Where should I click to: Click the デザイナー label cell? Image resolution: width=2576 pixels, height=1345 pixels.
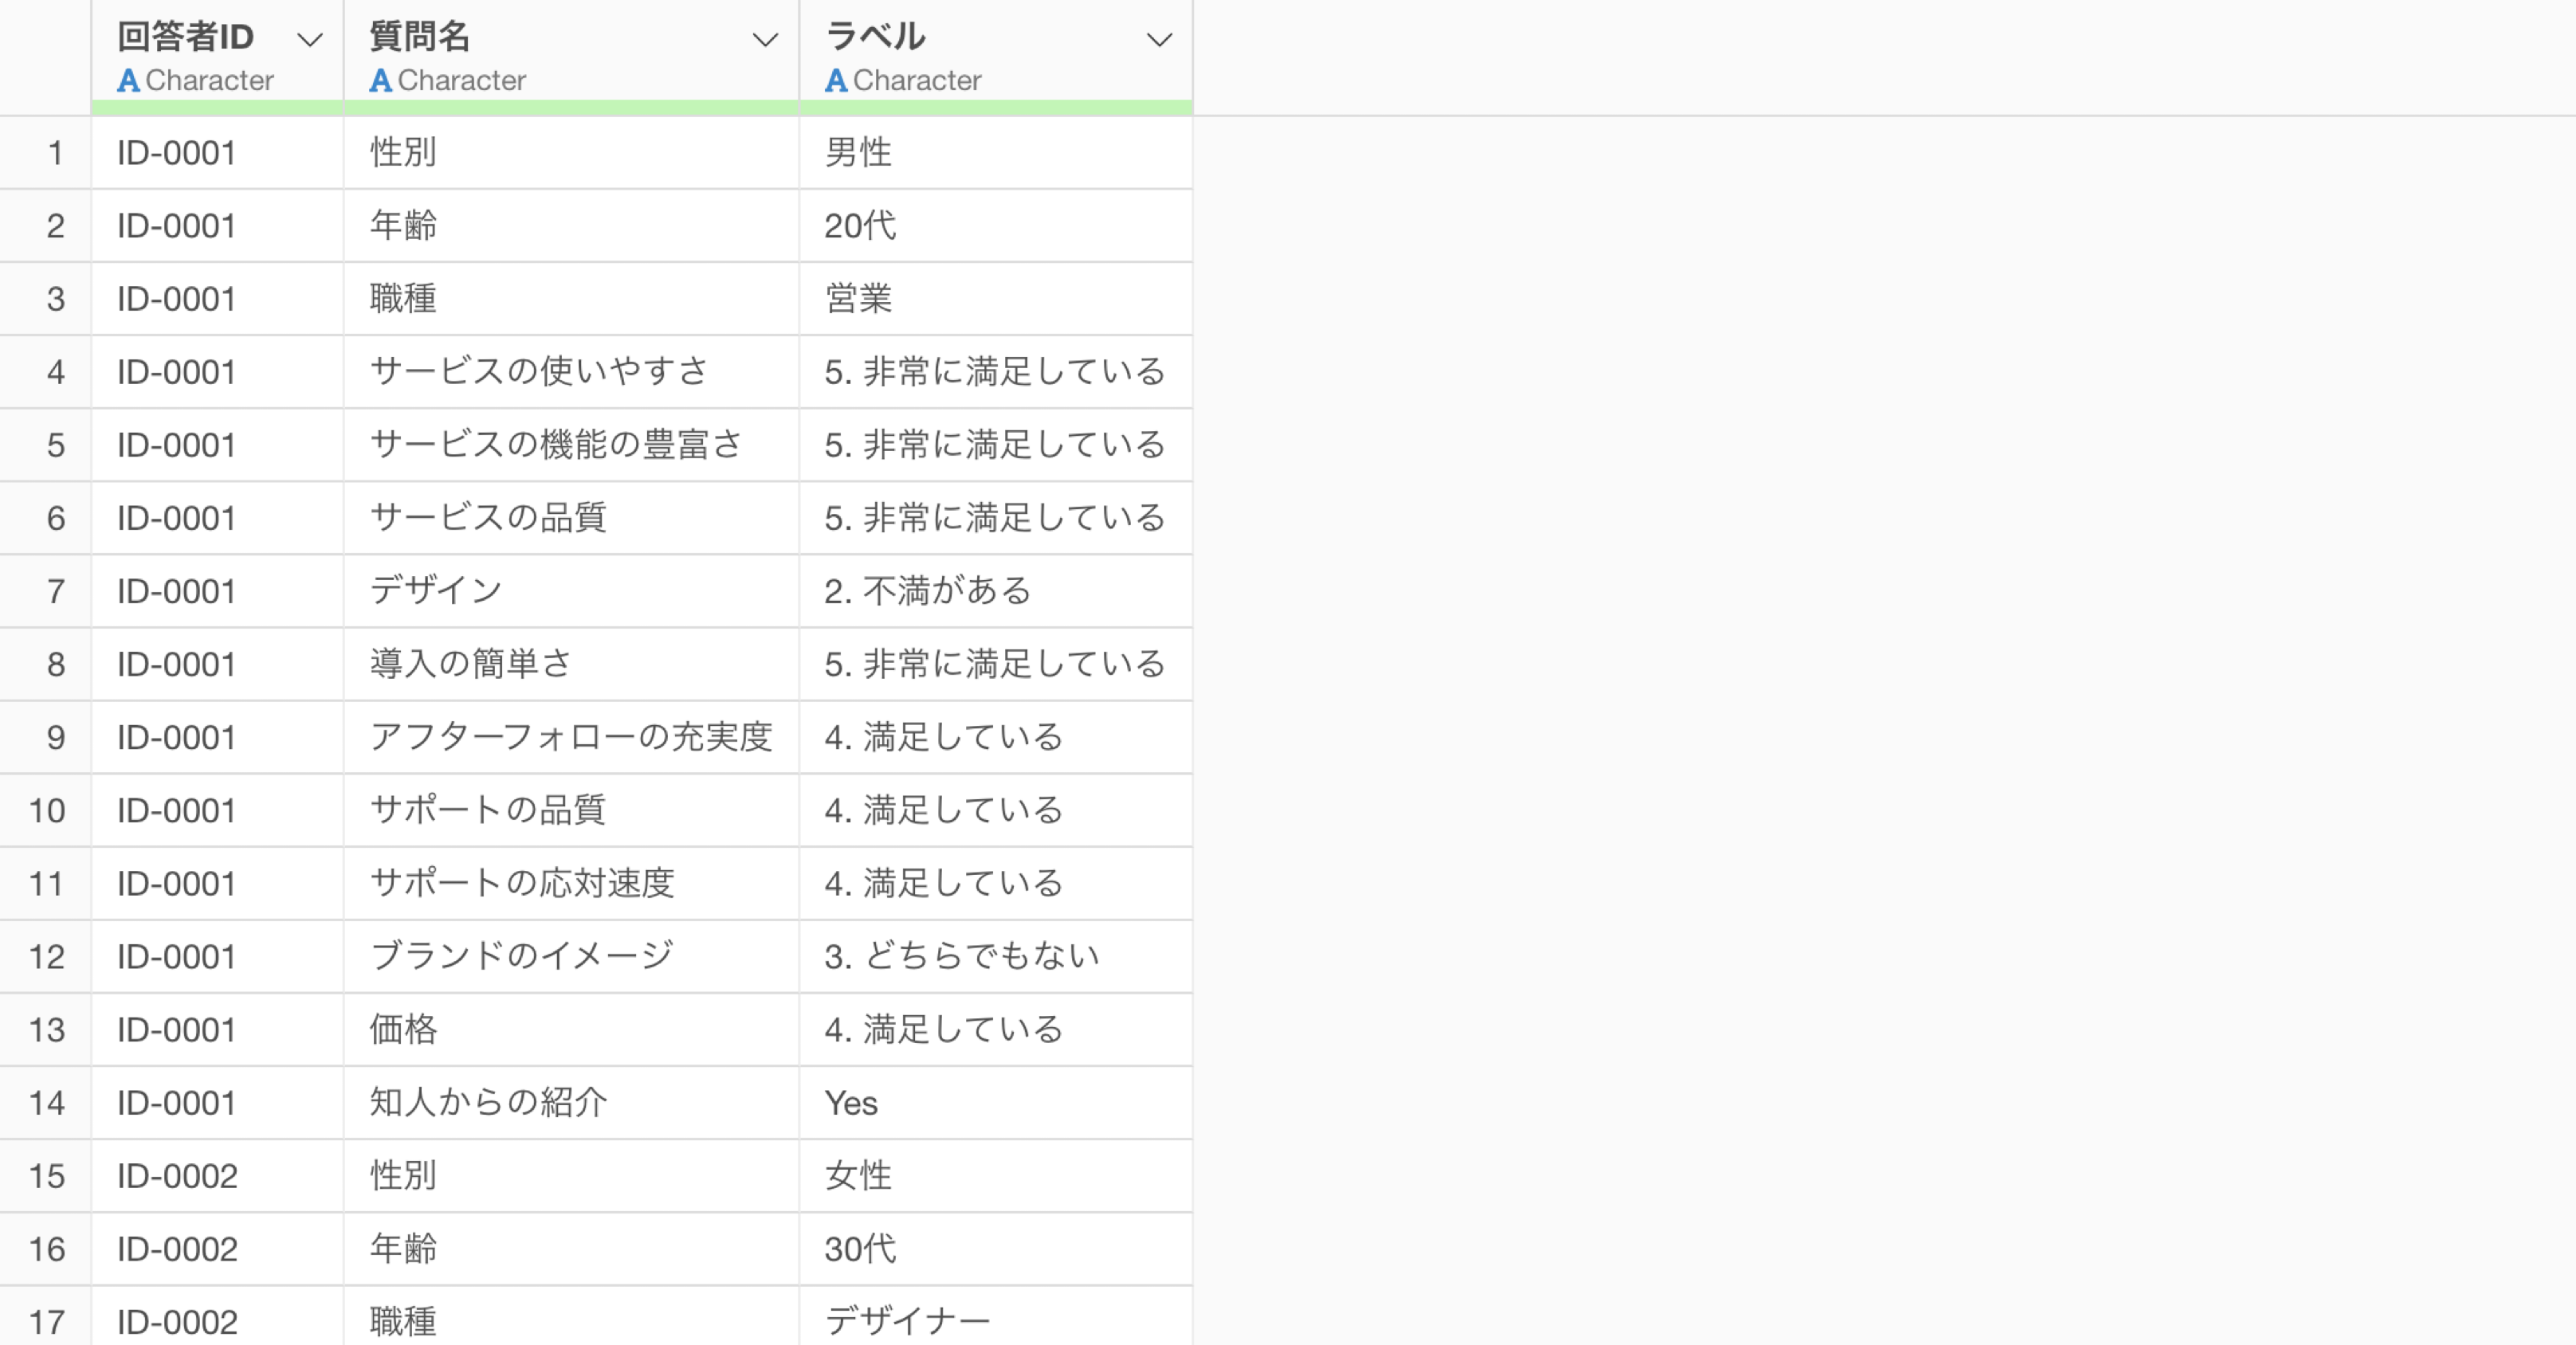coord(907,1322)
